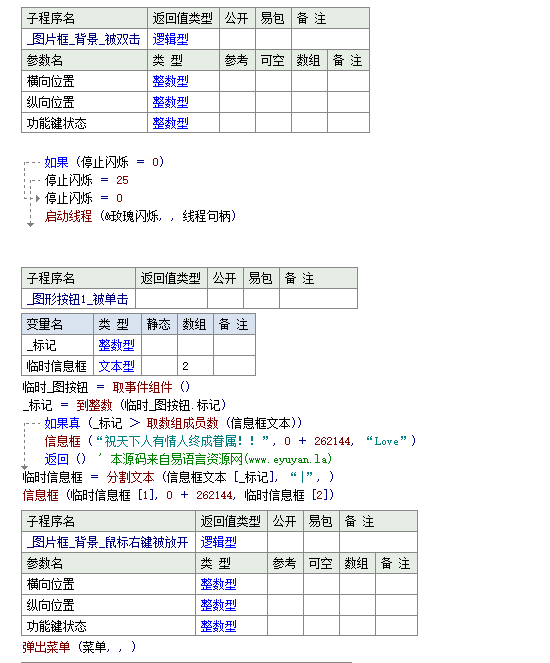Select 整数型 type of first 横向位置 parameter
This screenshot has height=663, width=550.
tap(170, 81)
